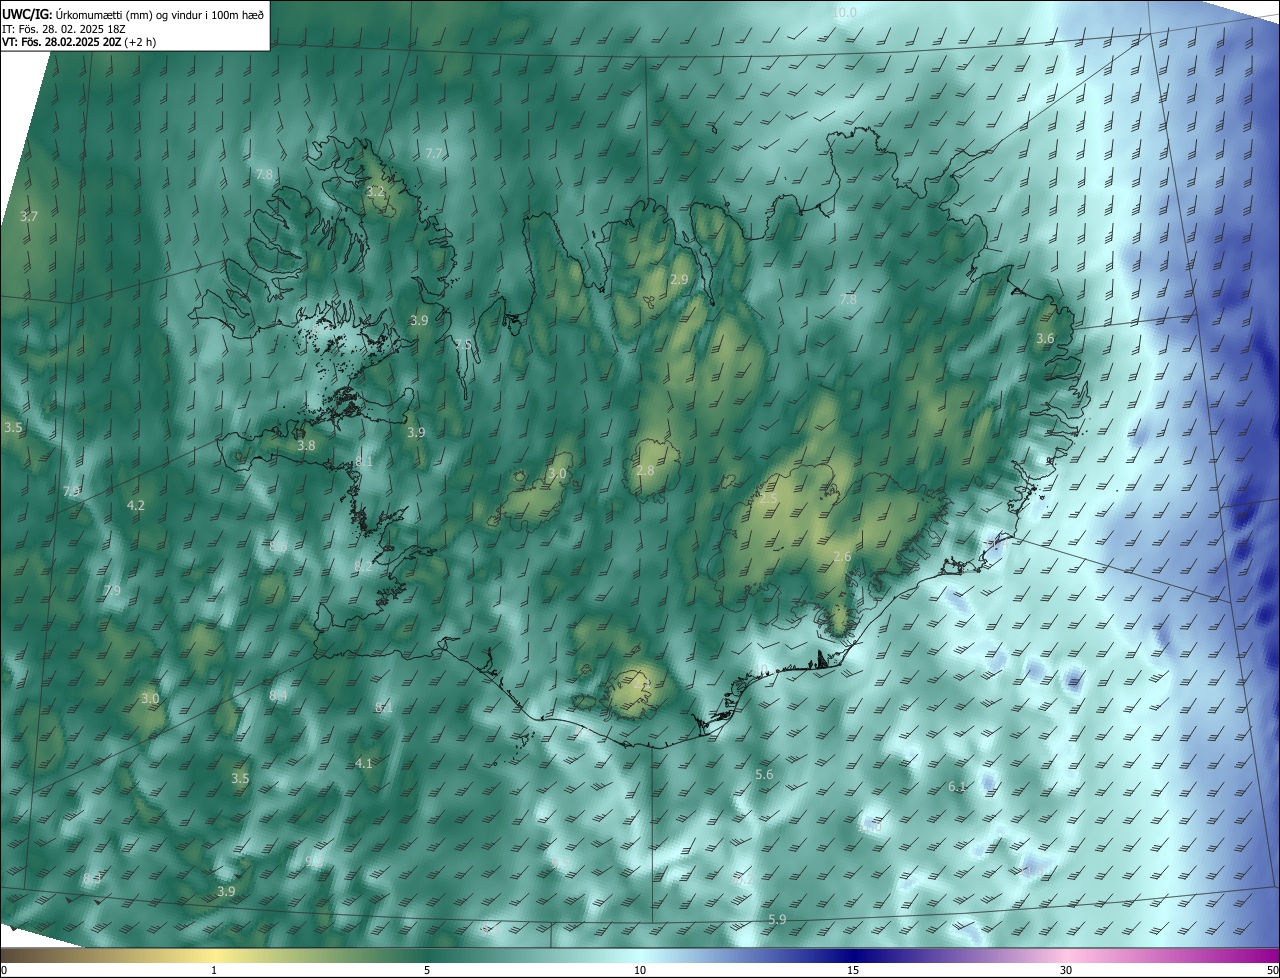Click the 2.5 value label on the map

768,498
